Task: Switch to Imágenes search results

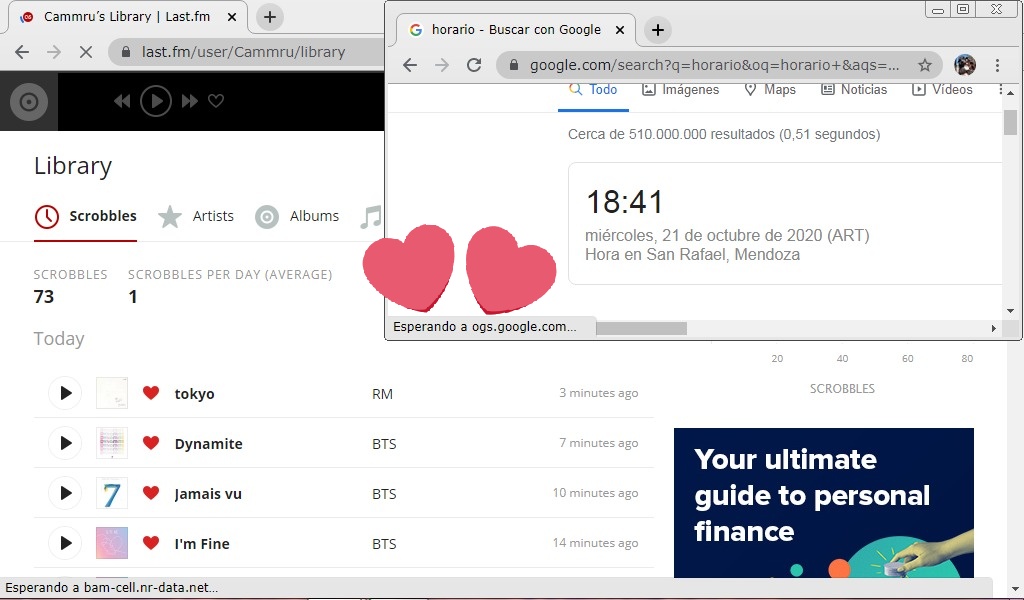Action: coord(680,90)
